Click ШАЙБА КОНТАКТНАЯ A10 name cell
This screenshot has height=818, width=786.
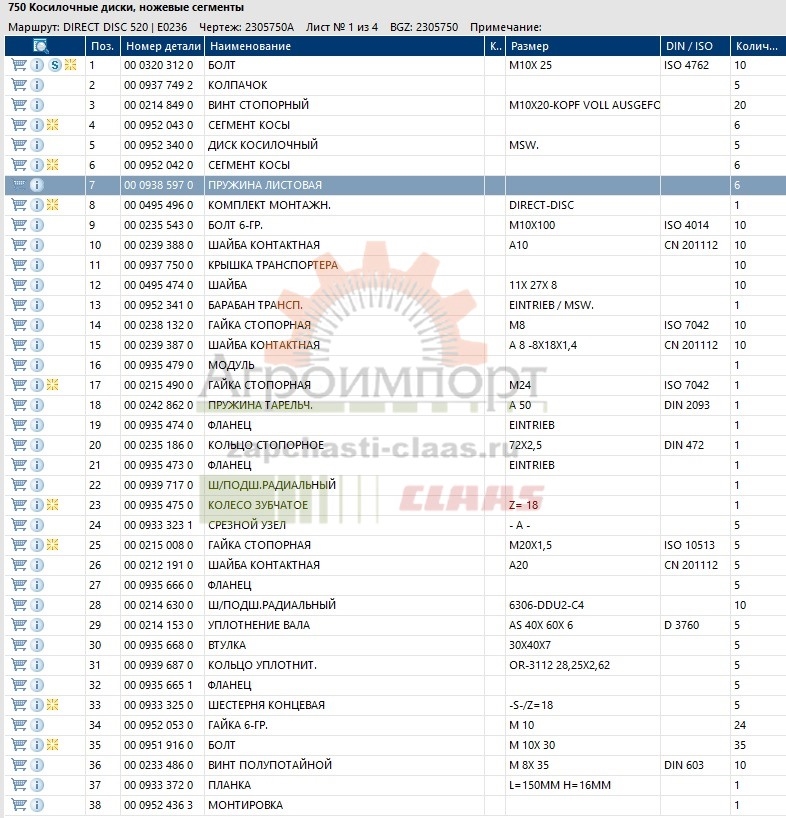[x=264, y=245]
